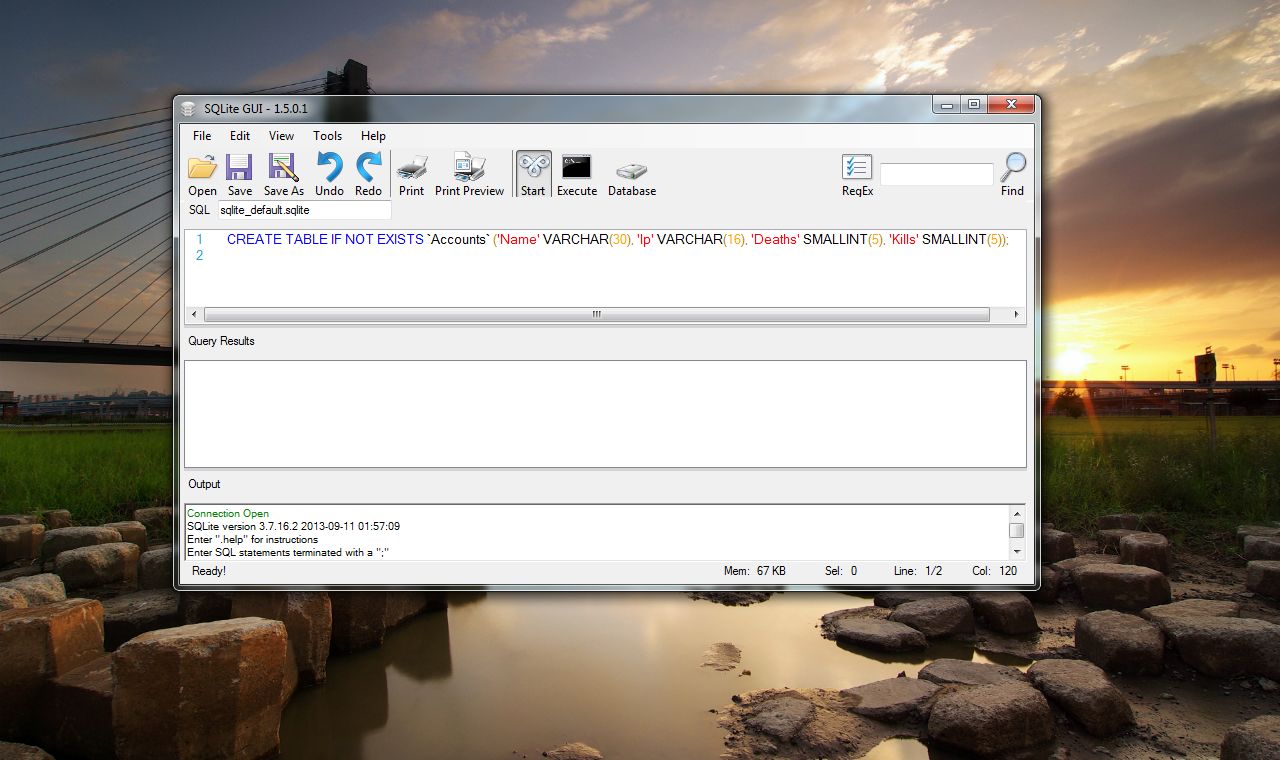Toggle the Start toolbar button
Screen dimensions: 1280x760
(x=533, y=175)
